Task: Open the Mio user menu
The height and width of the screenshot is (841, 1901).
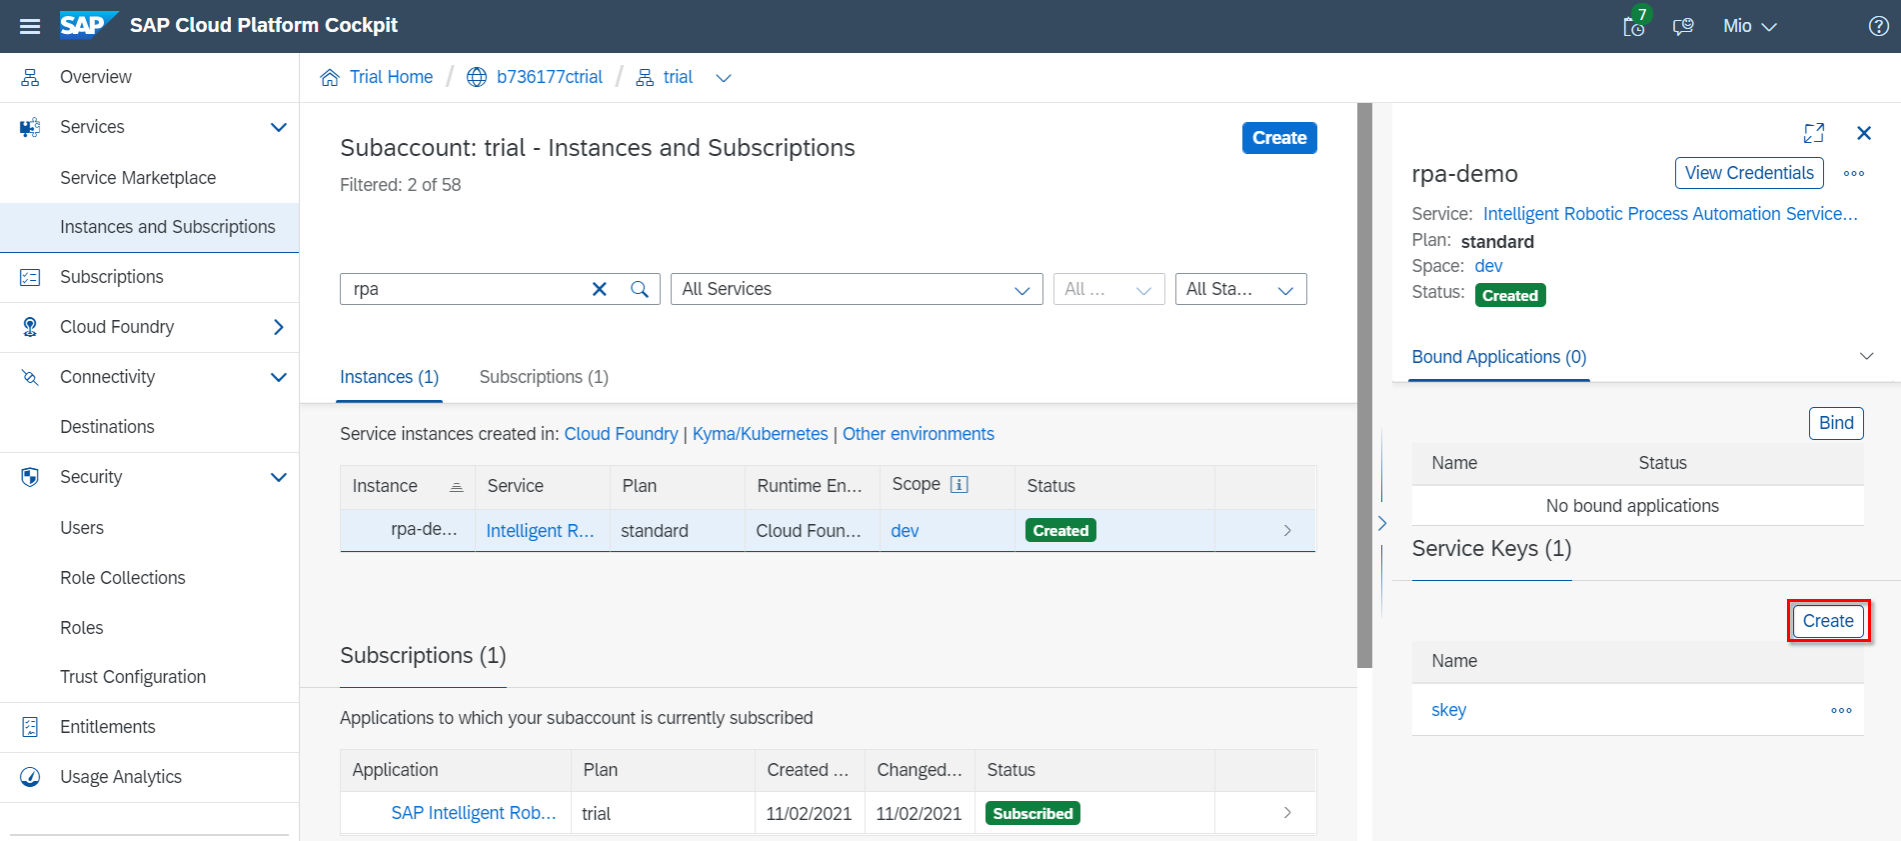Action: [x=1750, y=26]
